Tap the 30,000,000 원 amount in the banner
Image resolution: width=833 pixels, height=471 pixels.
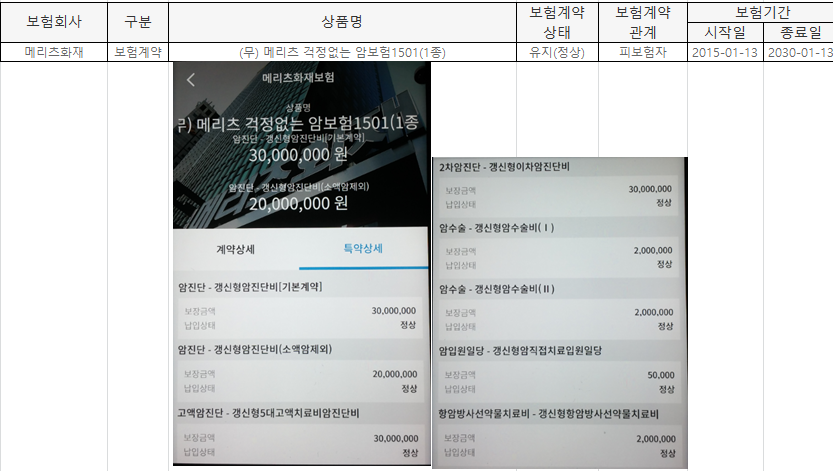(299, 155)
